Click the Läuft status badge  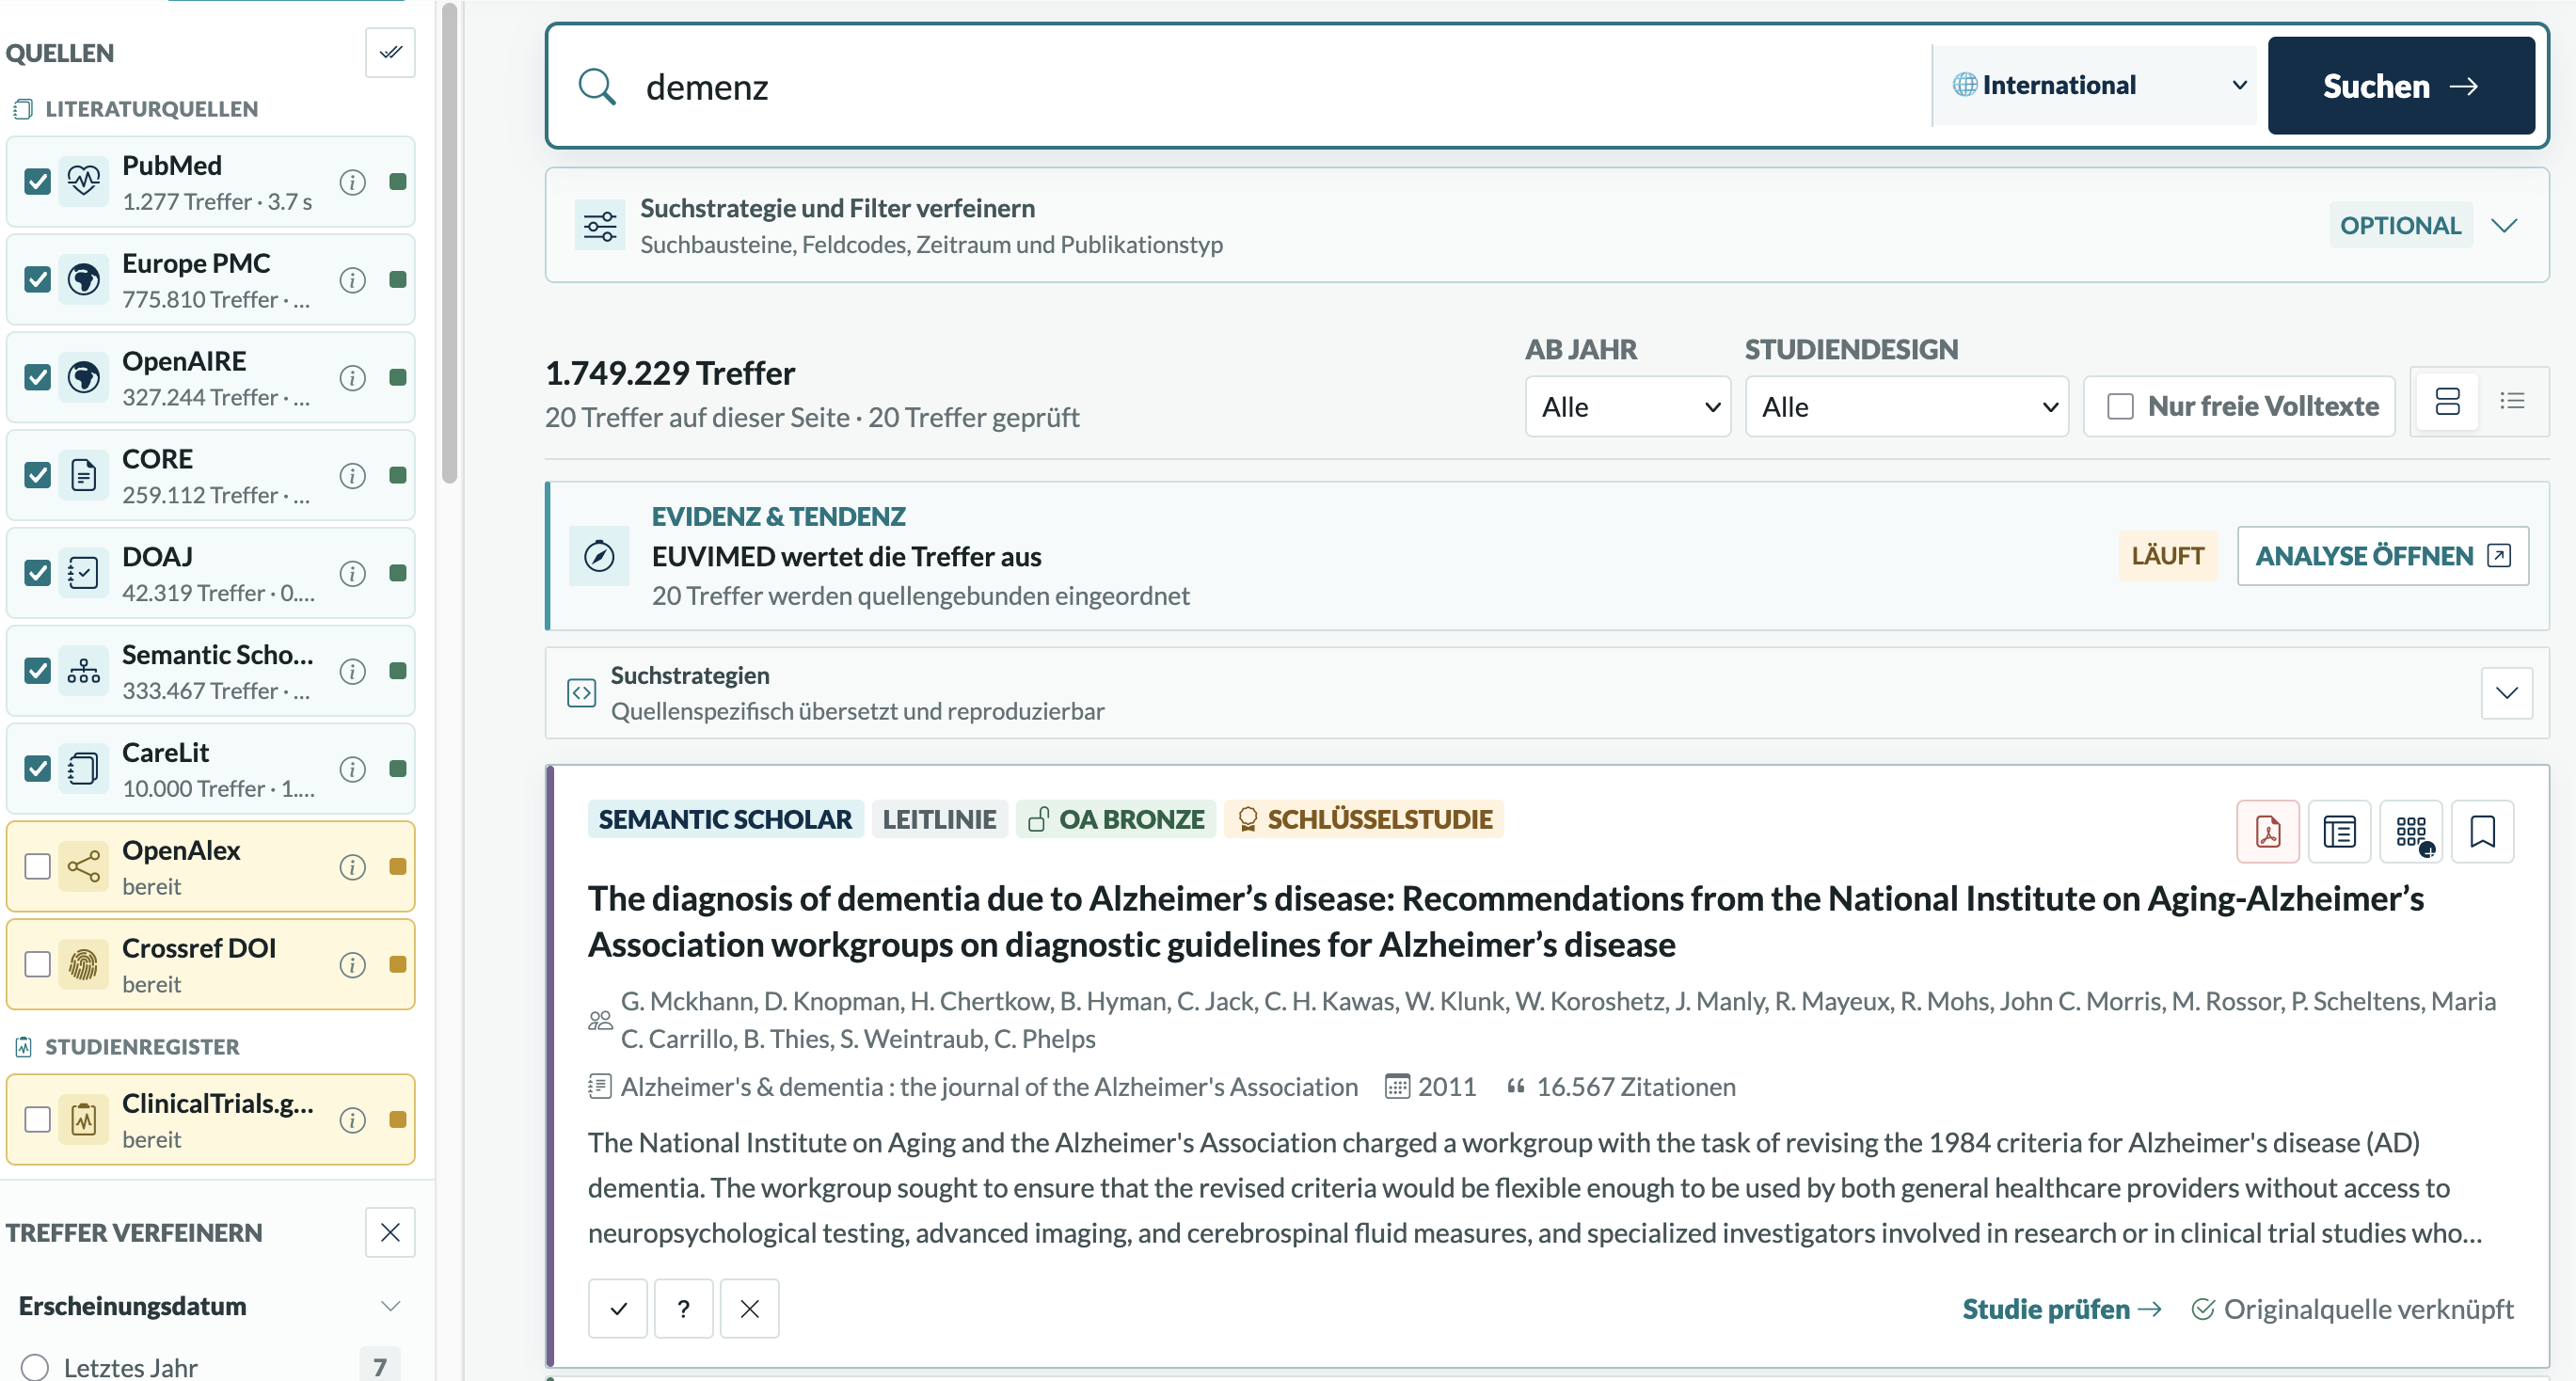(2167, 556)
